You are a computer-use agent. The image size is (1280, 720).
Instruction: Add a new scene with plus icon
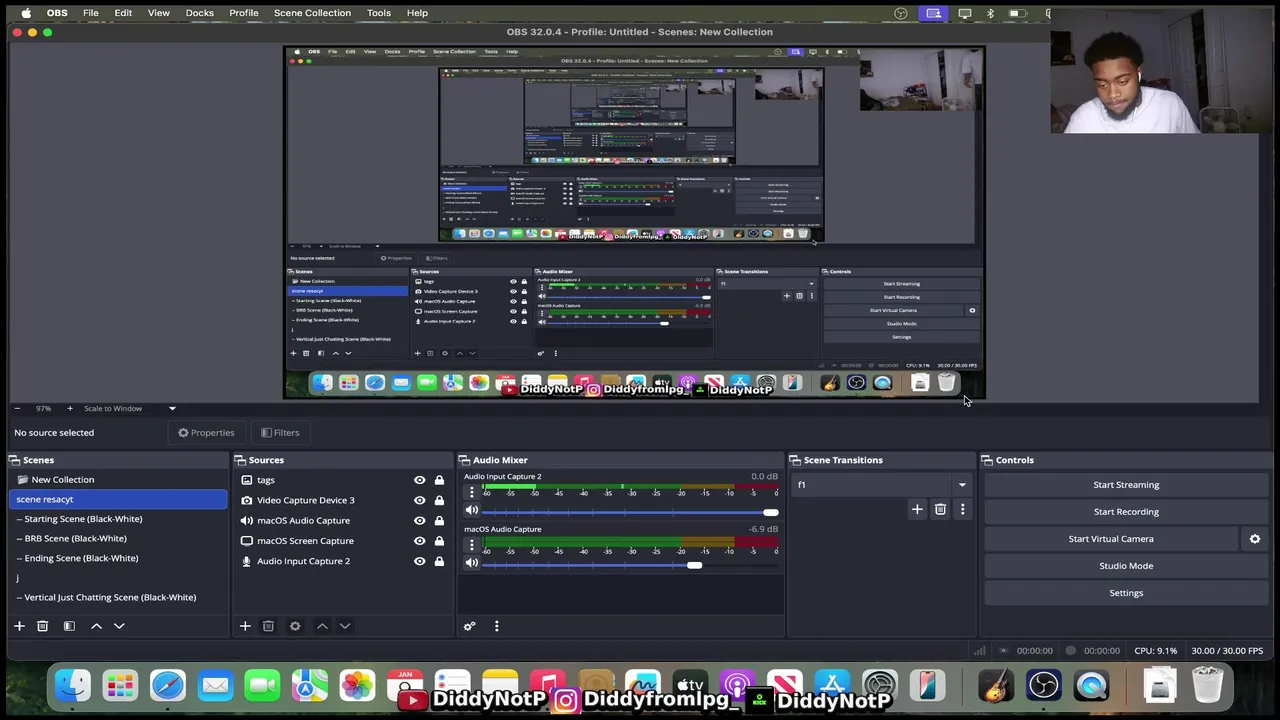pos(19,626)
